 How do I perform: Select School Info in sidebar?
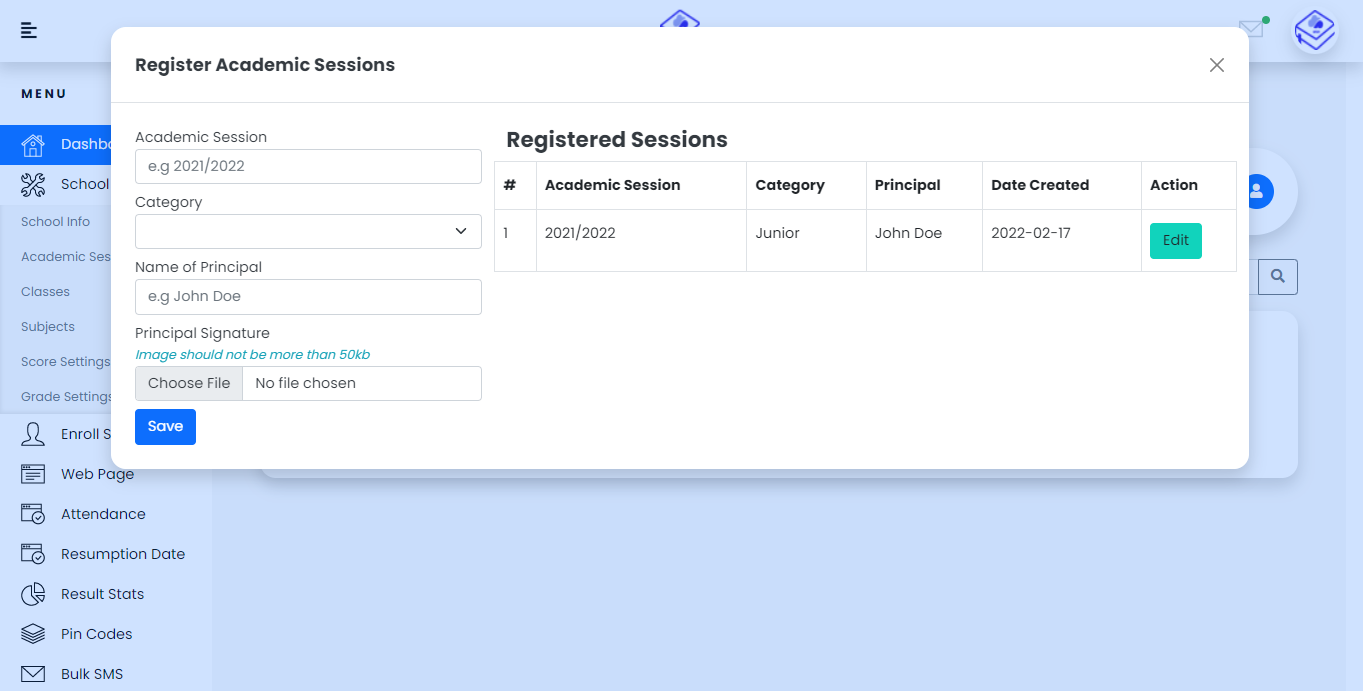pyautogui.click(x=56, y=222)
